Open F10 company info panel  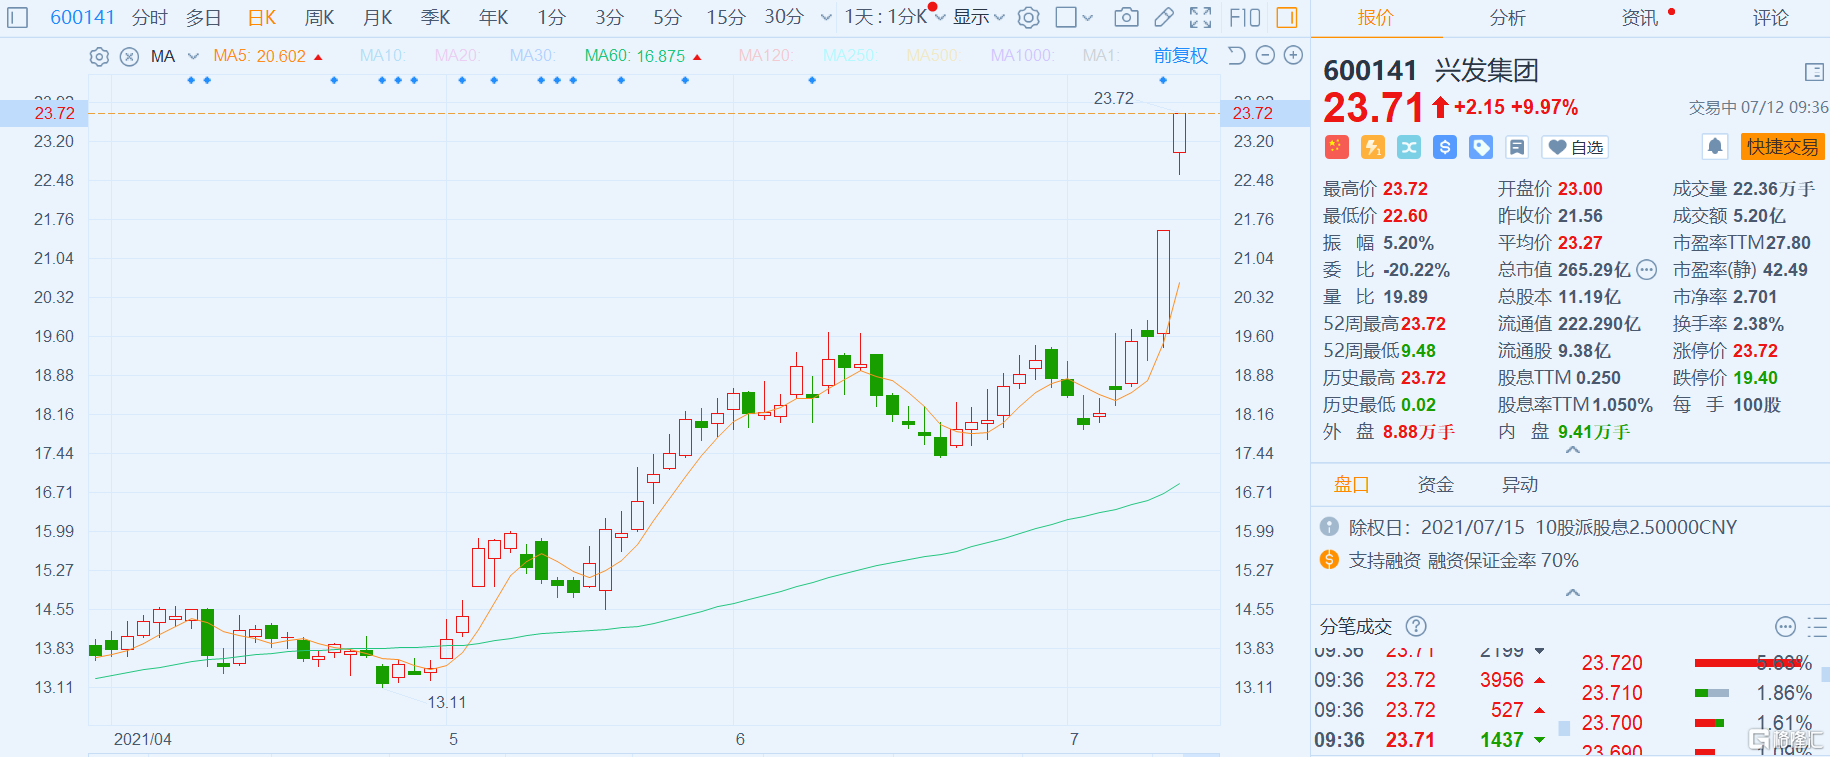[x=1244, y=17]
